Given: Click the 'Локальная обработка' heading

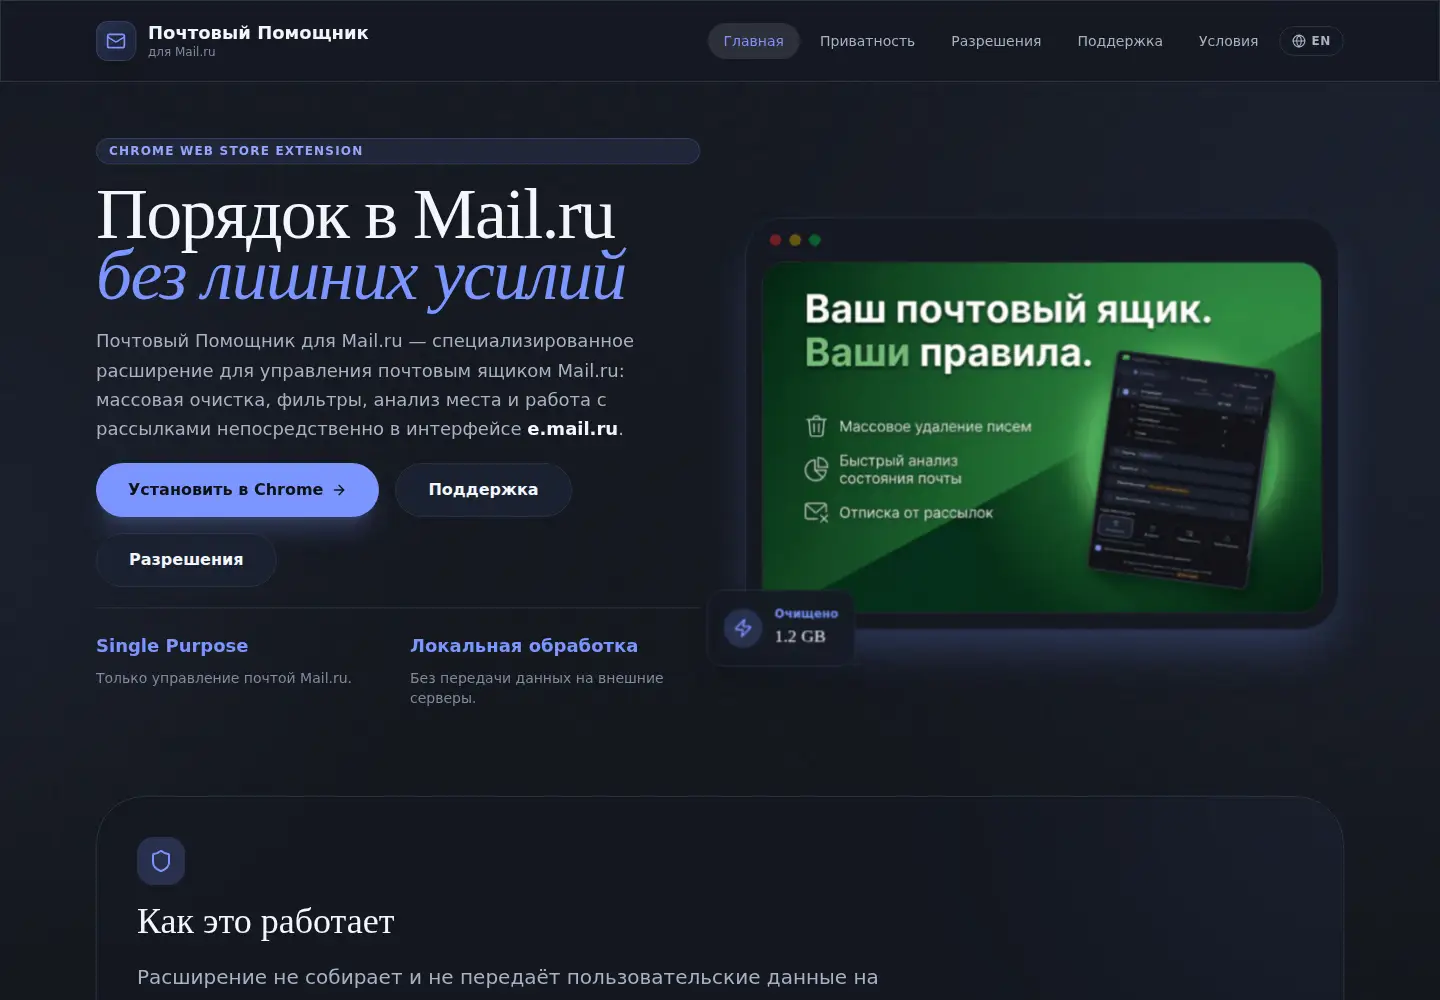Looking at the screenshot, I should coord(524,646).
